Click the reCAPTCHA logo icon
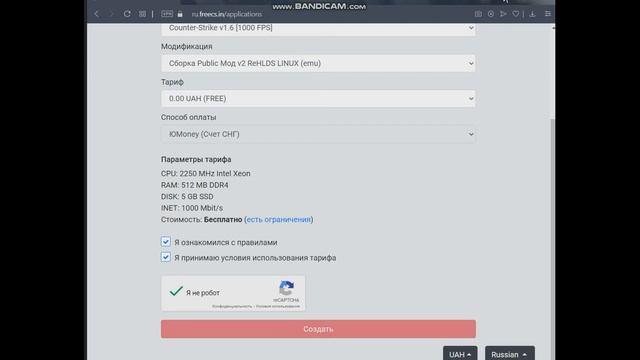 tap(286, 288)
